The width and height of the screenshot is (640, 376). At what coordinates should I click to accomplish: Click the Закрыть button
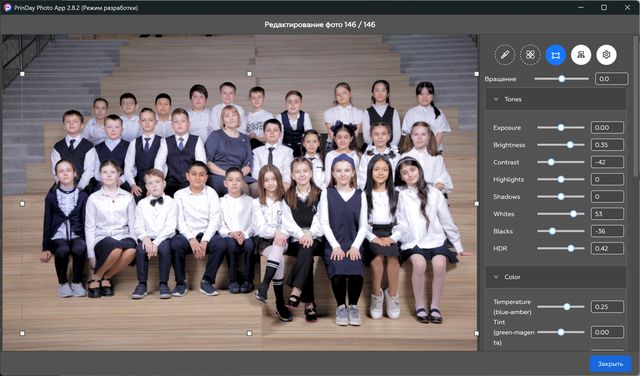[x=611, y=364]
